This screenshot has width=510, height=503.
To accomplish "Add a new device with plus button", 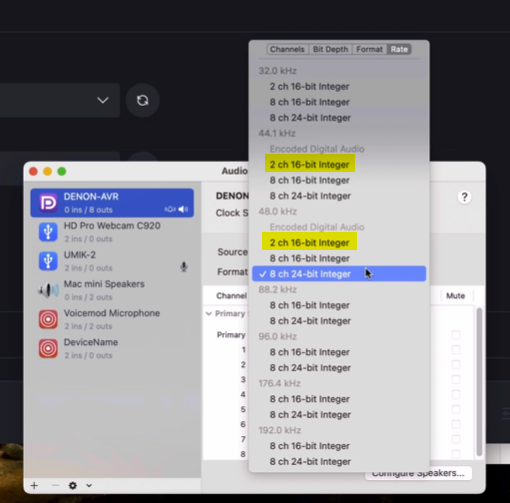I will (x=34, y=485).
